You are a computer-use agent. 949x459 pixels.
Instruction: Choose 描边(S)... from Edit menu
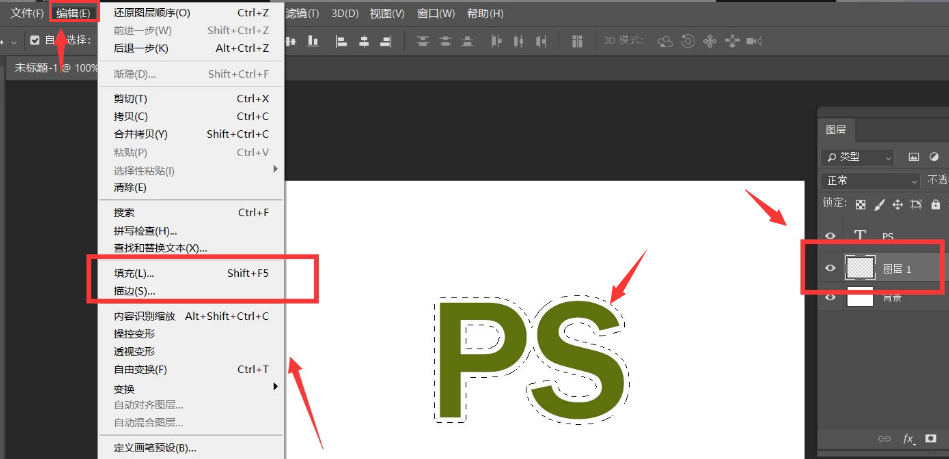click(134, 291)
